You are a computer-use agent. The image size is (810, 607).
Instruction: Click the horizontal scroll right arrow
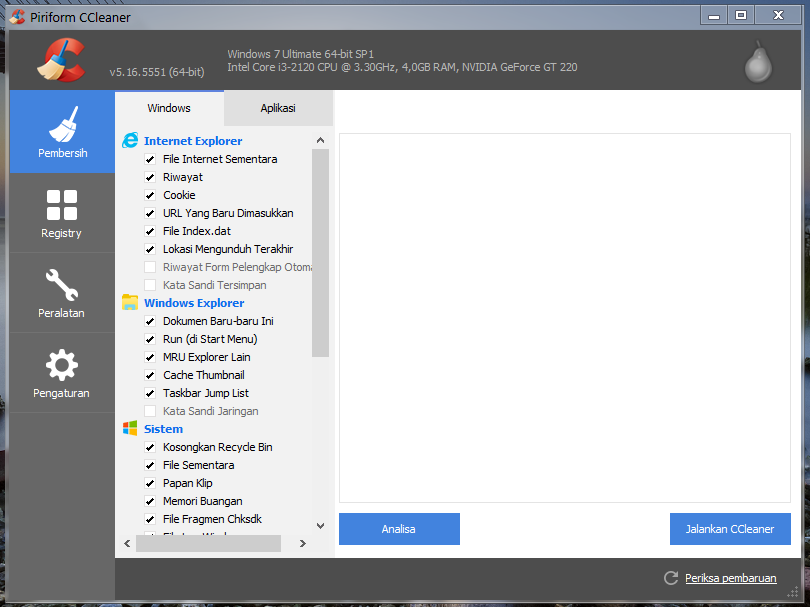tap(303, 543)
